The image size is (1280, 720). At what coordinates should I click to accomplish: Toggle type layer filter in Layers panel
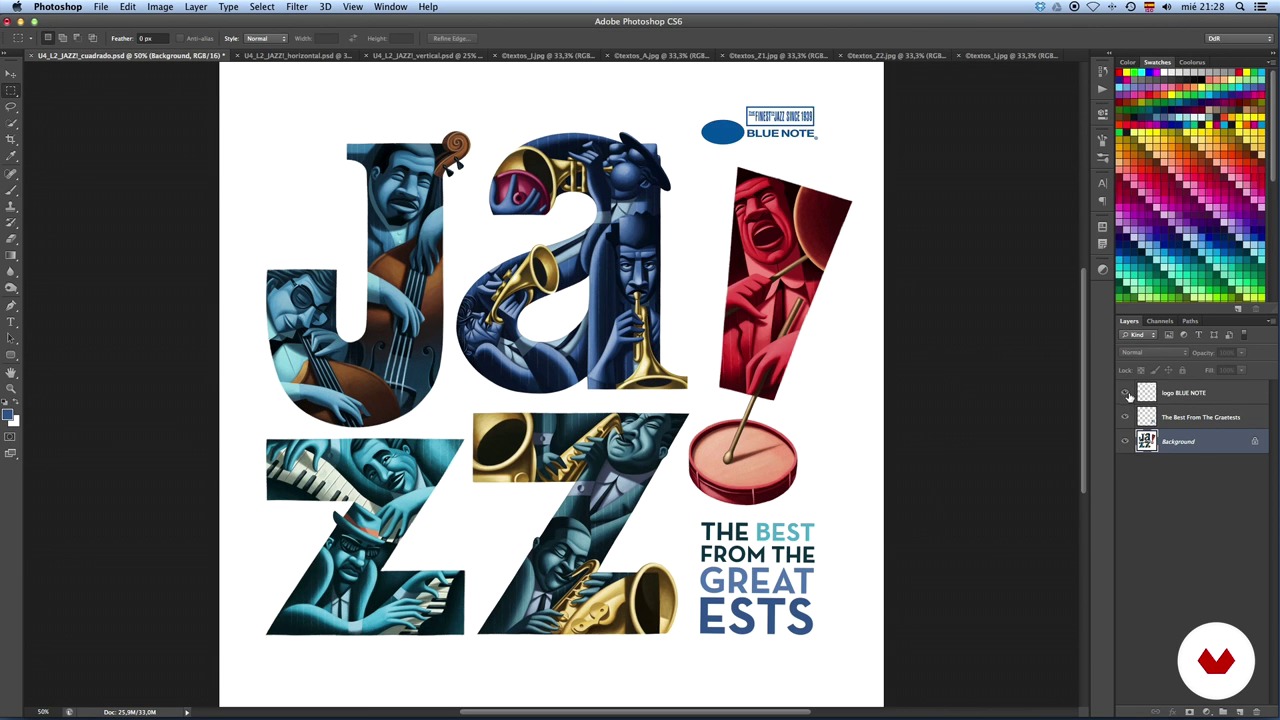(1198, 335)
